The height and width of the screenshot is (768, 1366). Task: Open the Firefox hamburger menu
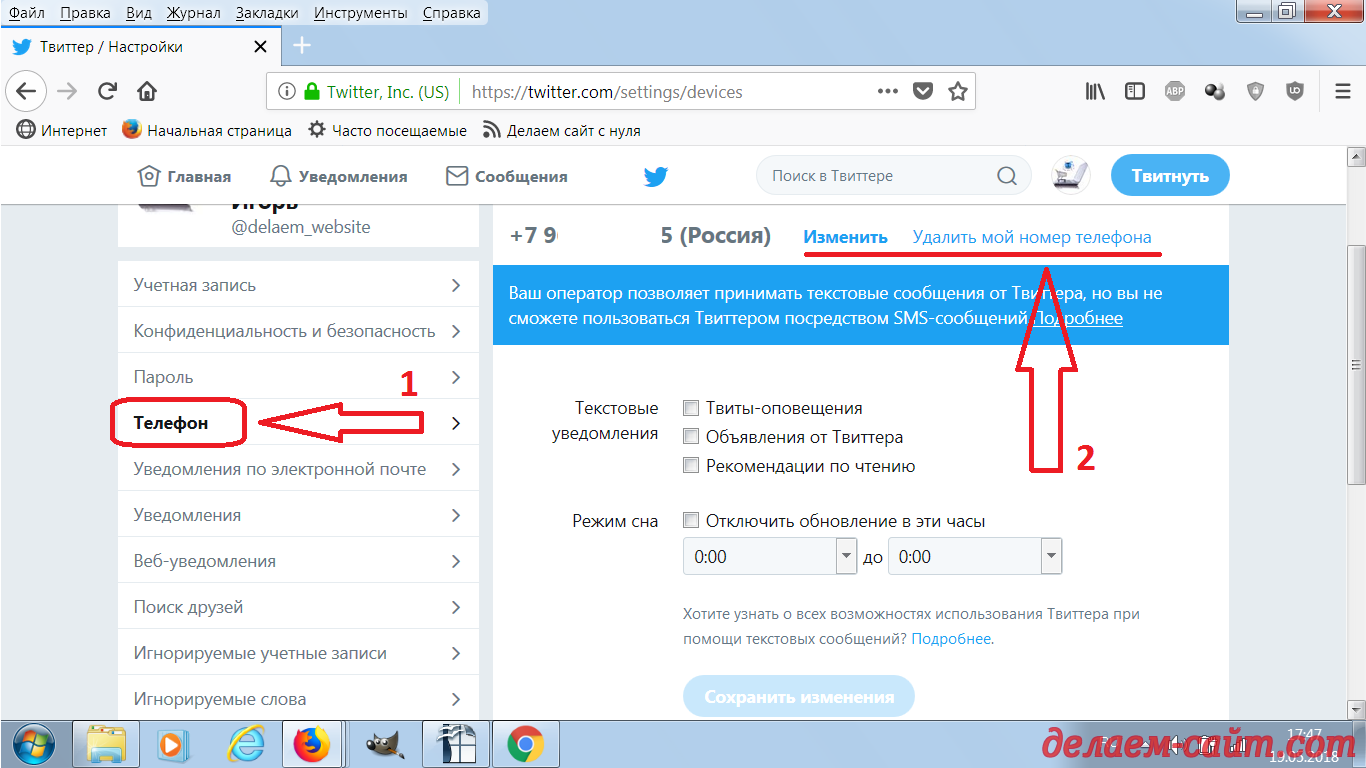tap(1343, 91)
